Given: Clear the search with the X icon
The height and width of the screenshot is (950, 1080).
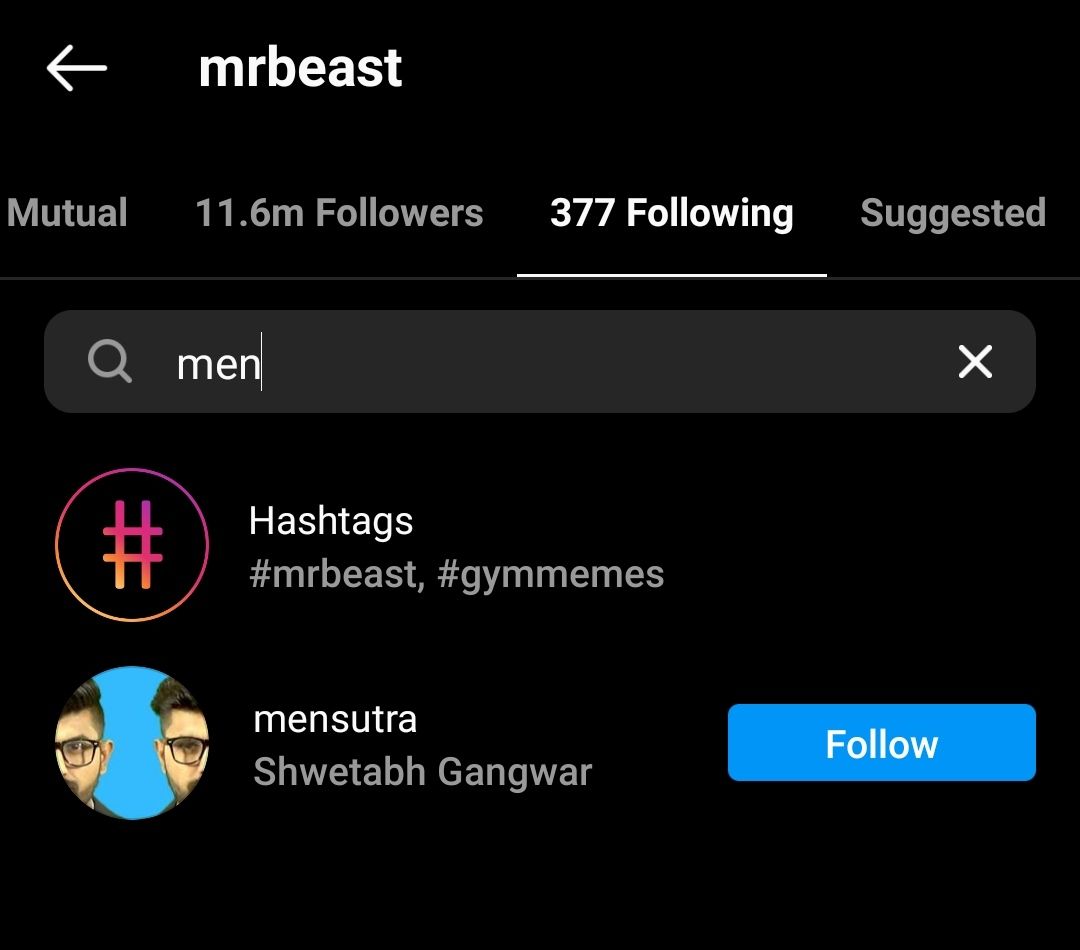Looking at the screenshot, I should coord(974,362).
